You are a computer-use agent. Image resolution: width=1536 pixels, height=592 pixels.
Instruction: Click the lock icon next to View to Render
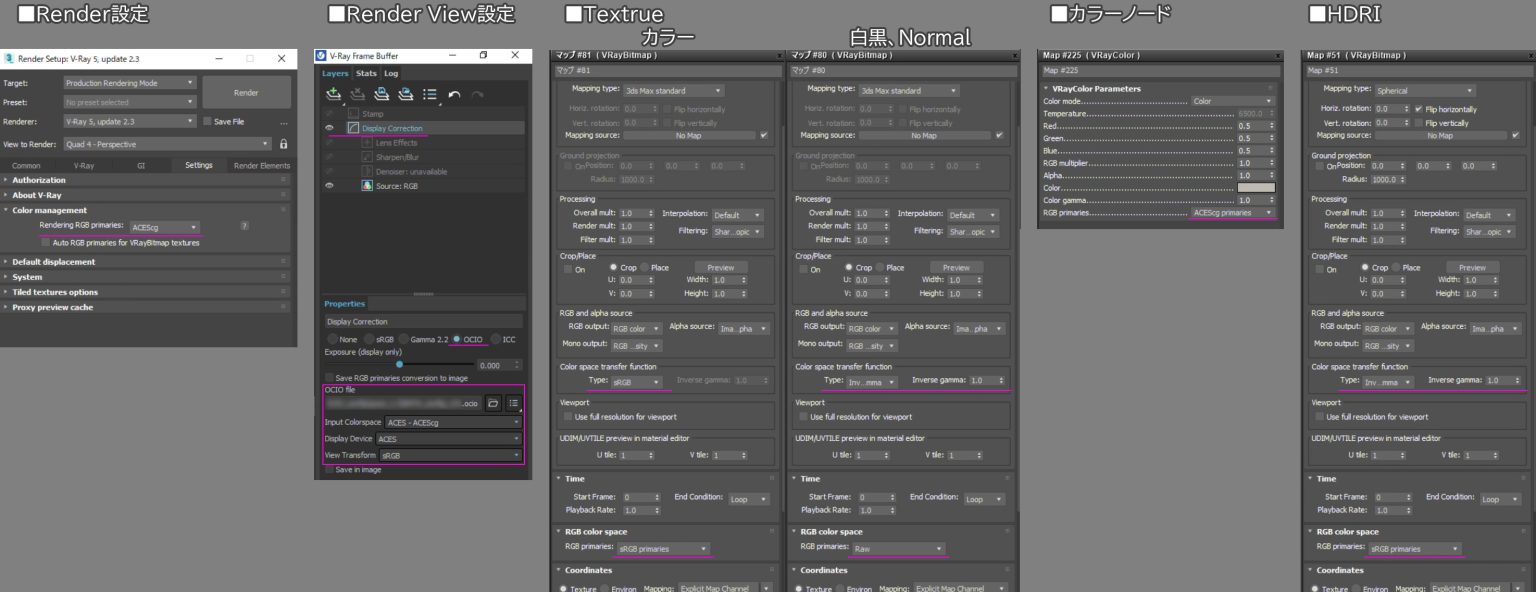click(284, 144)
